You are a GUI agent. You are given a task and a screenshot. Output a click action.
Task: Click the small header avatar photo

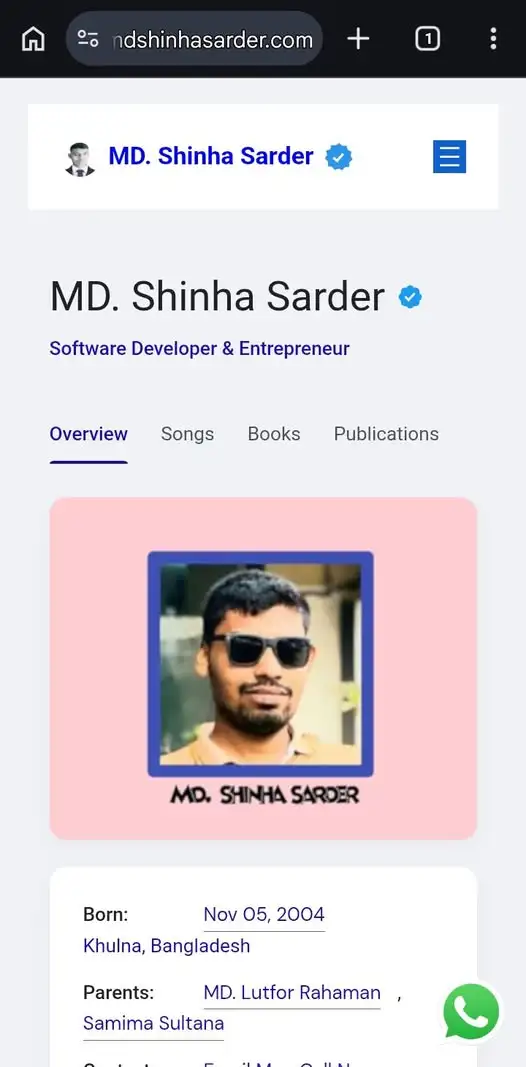click(x=80, y=159)
